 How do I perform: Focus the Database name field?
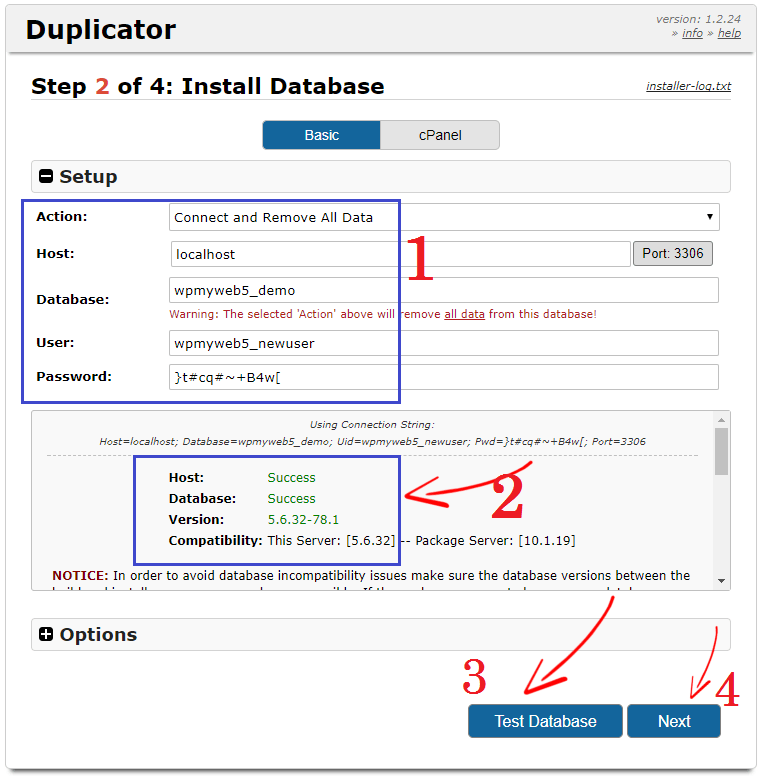[x=444, y=291]
